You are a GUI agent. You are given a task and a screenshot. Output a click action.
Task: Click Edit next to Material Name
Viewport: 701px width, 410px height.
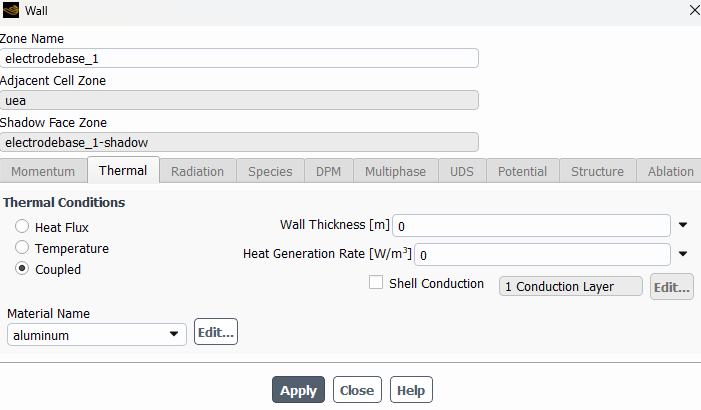click(x=215, y=332)
